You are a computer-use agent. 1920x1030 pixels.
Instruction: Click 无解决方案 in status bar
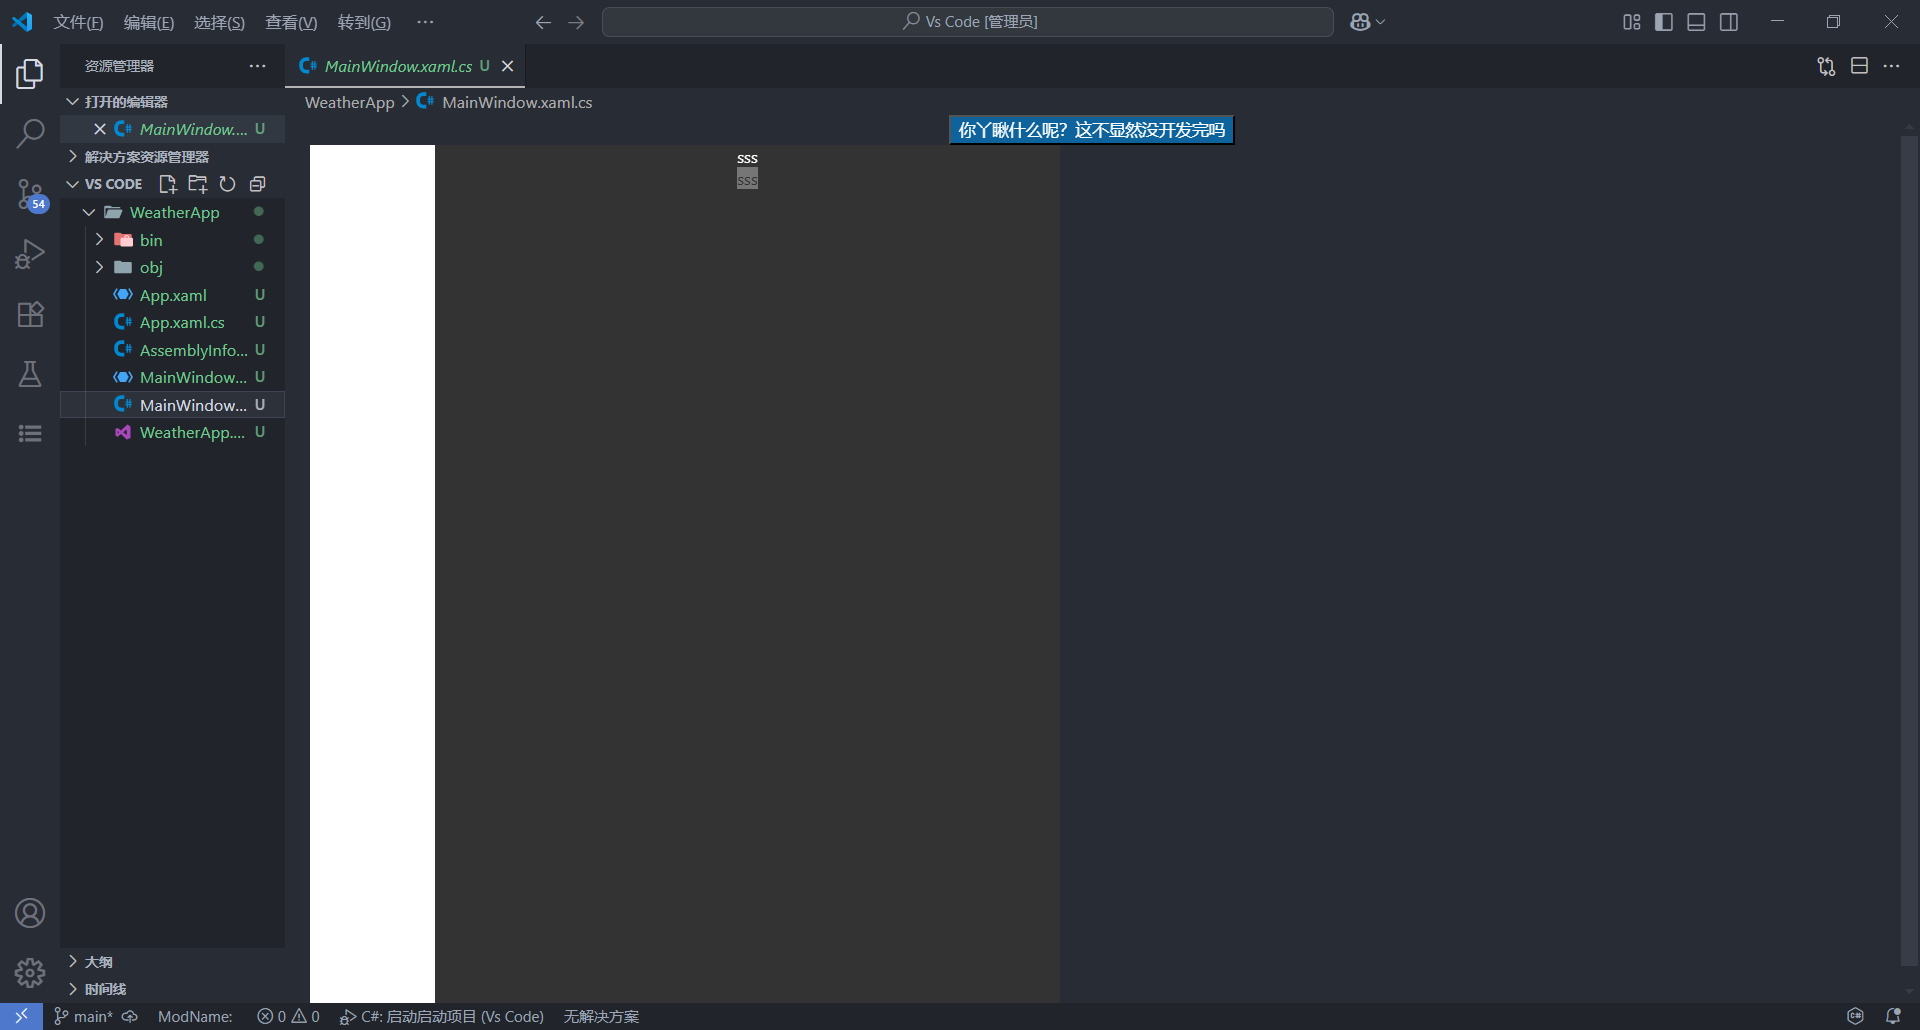(601, 1016)
